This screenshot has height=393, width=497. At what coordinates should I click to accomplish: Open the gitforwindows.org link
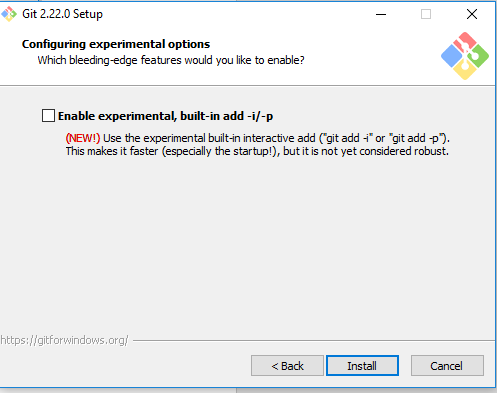click(x=64, y=340)
